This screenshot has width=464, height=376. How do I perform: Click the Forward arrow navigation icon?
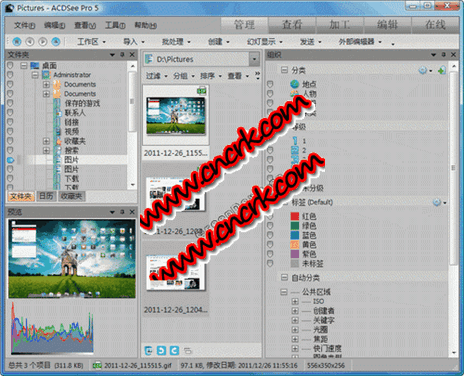click(43, 42)
